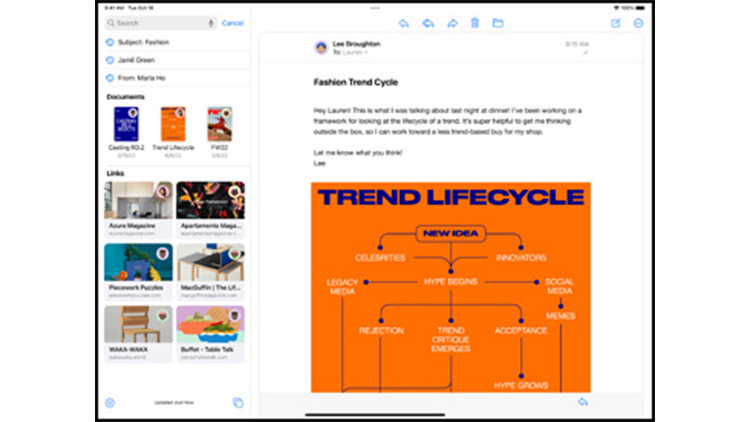Screen dimensions: 750x422
Task: Tap the microphone icon in search field
Action: pos(211,22)
